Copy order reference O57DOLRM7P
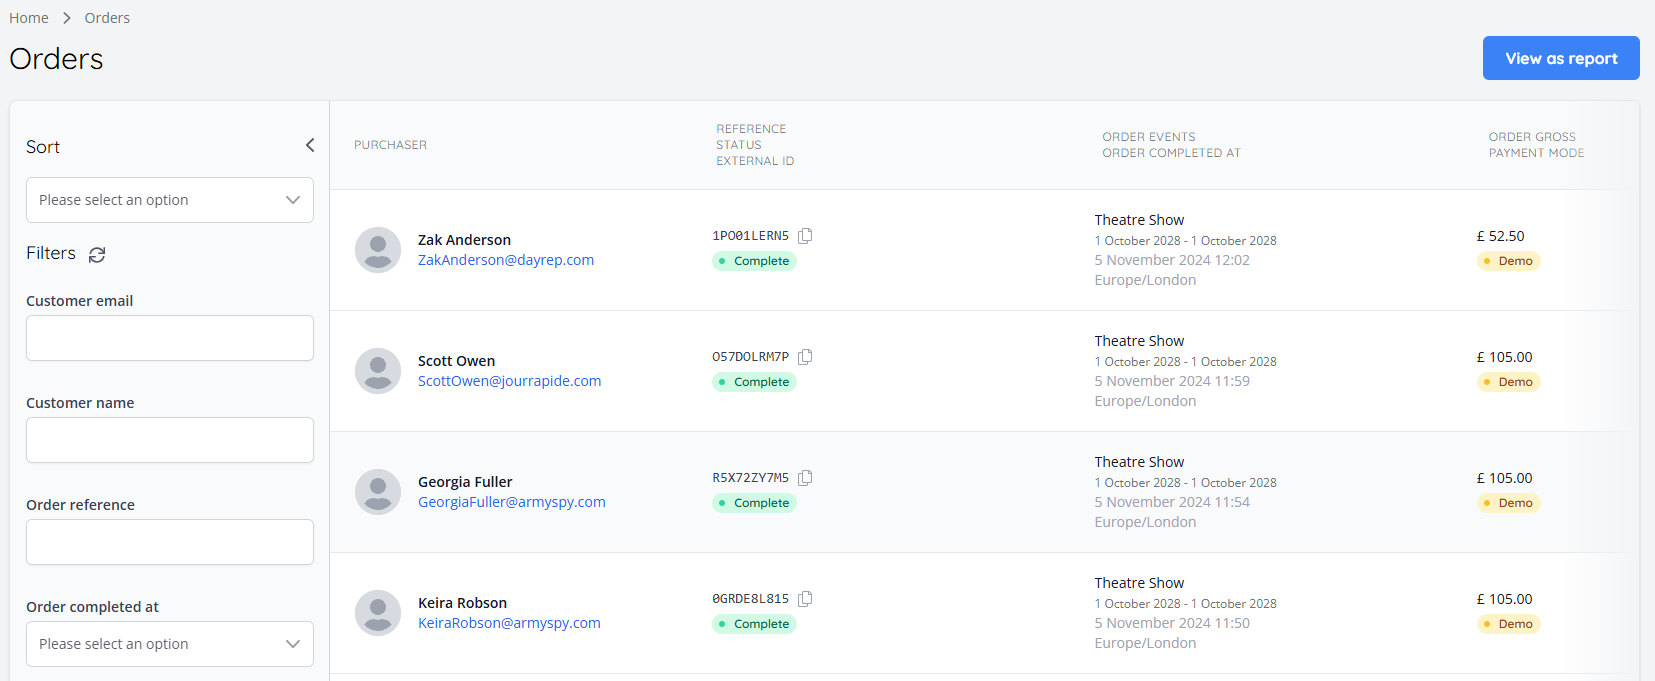 point(805,357)
